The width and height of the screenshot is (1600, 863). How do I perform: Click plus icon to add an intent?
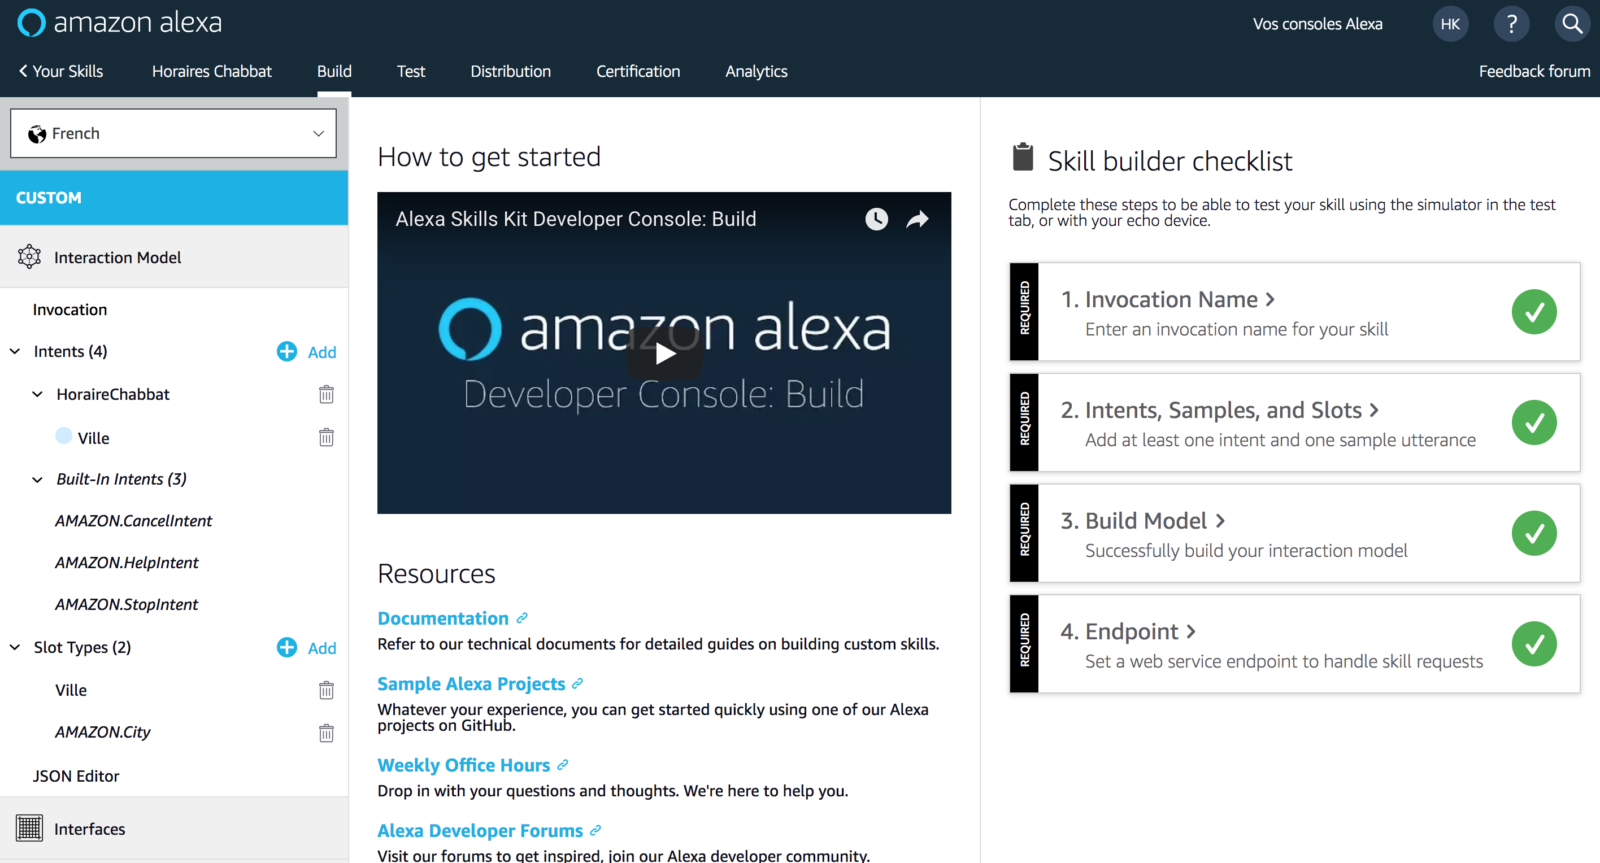(x=287, y=351)
